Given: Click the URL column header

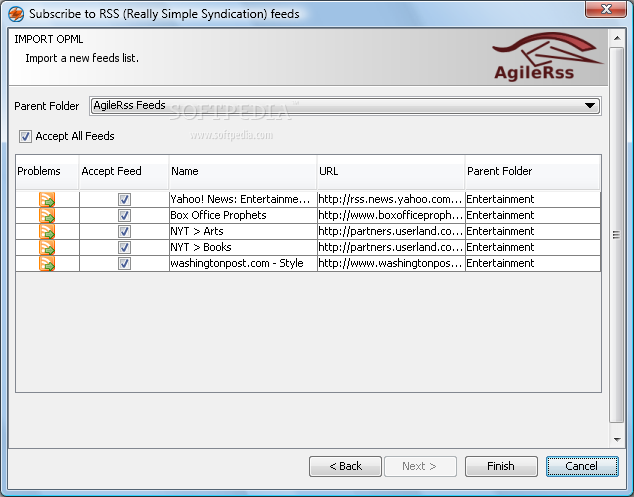Looking at the screenshot, I should point(391,171).
